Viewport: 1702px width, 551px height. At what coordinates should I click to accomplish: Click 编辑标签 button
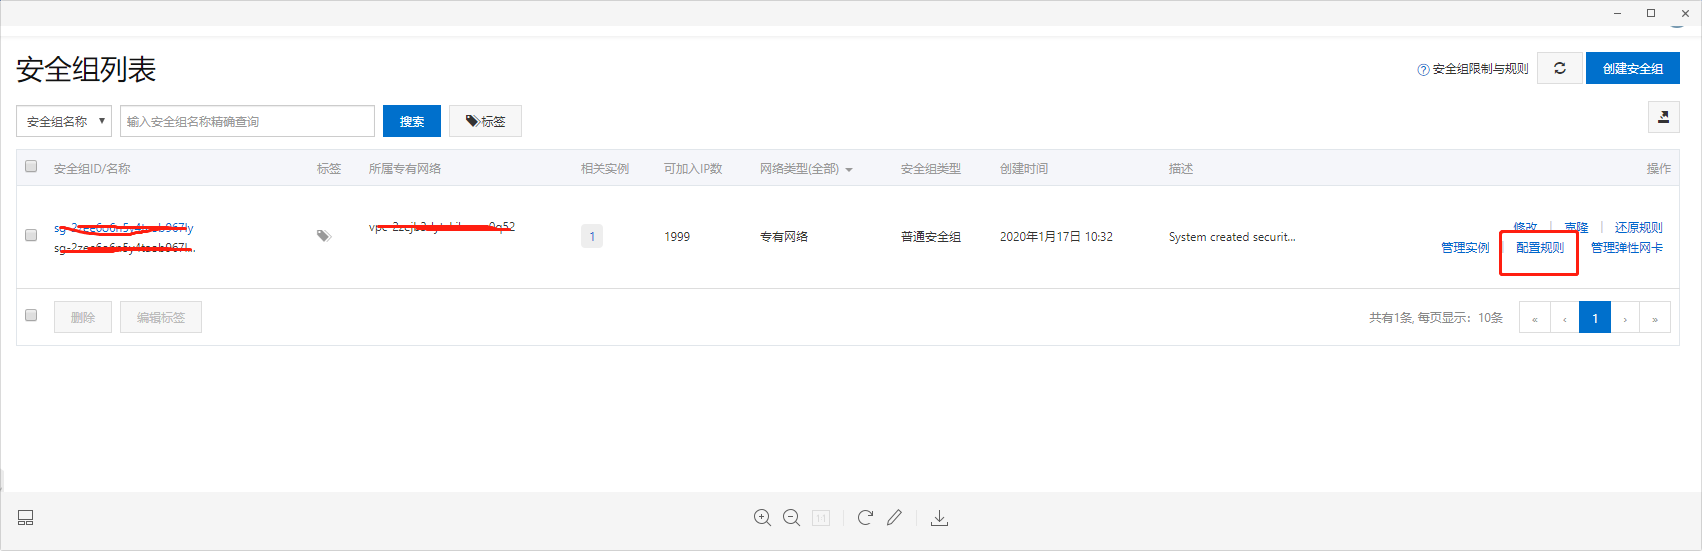tap(161, 317)
